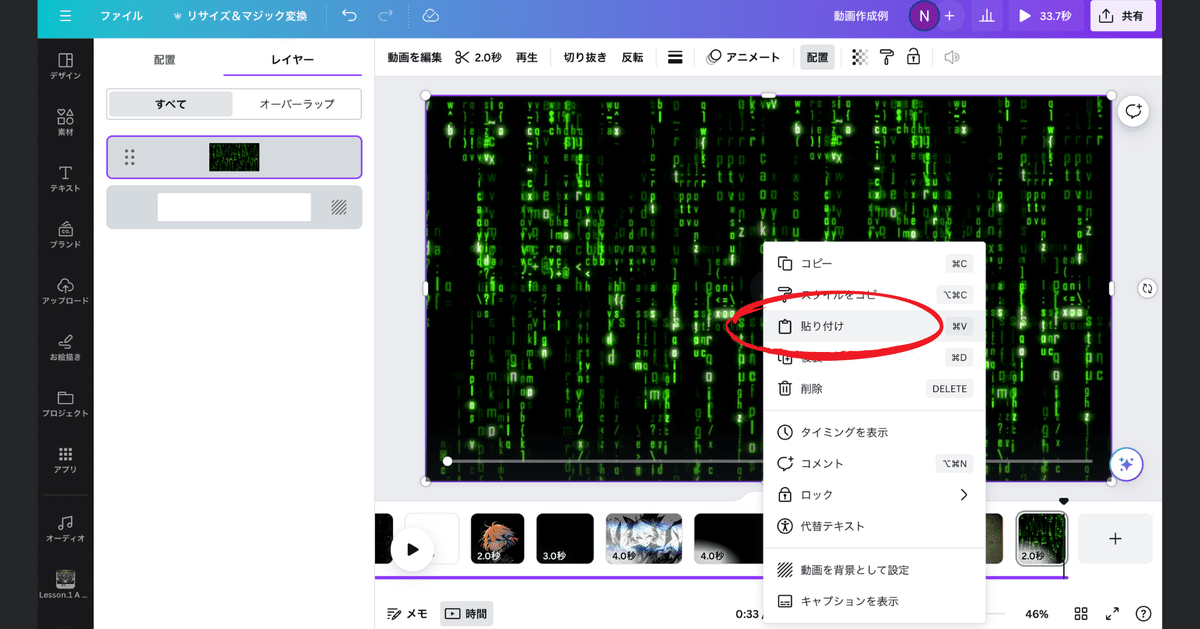Open the Lesson.1 A... sidebar item
This screenshot has width=1200, height=629.
[x=66, y=583]
